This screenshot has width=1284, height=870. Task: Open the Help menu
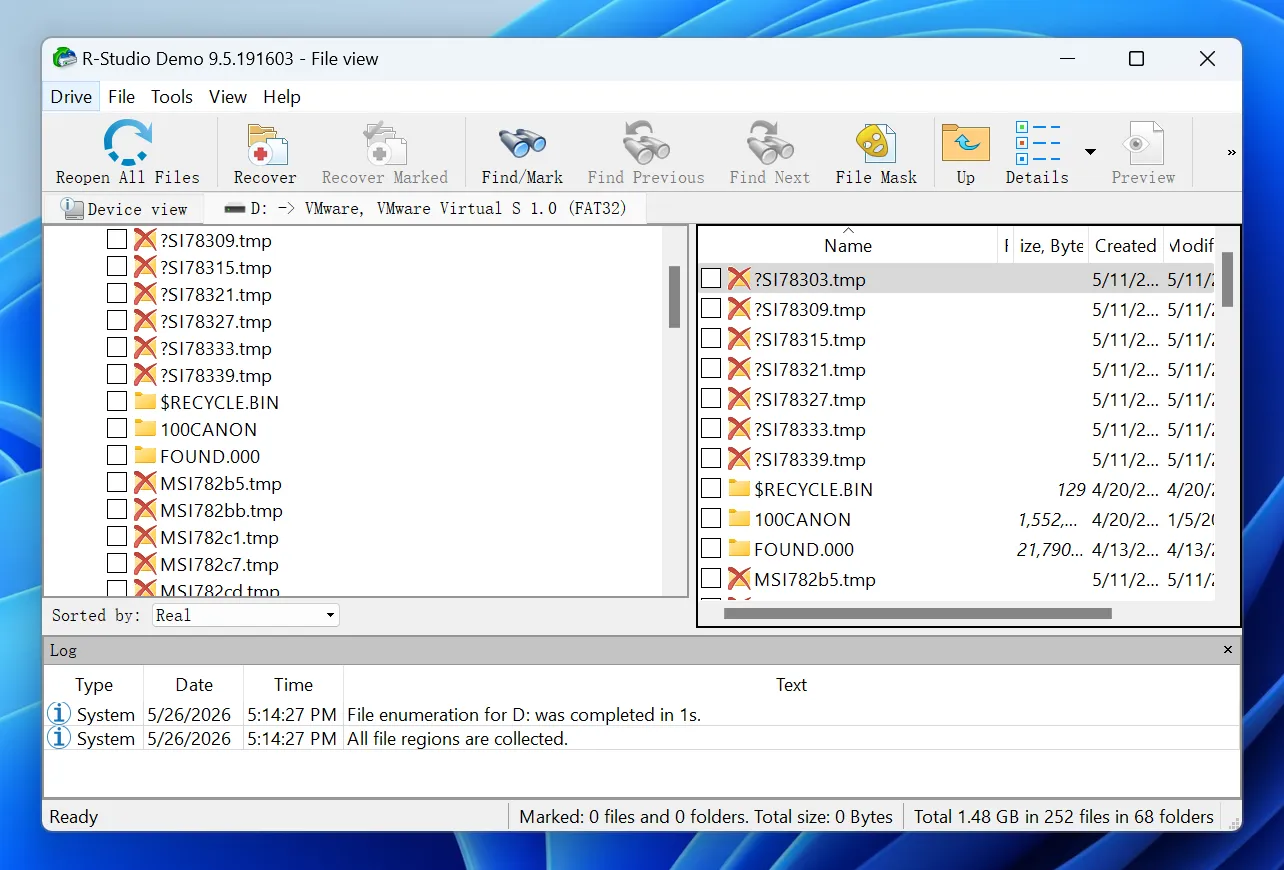[282, 97]
